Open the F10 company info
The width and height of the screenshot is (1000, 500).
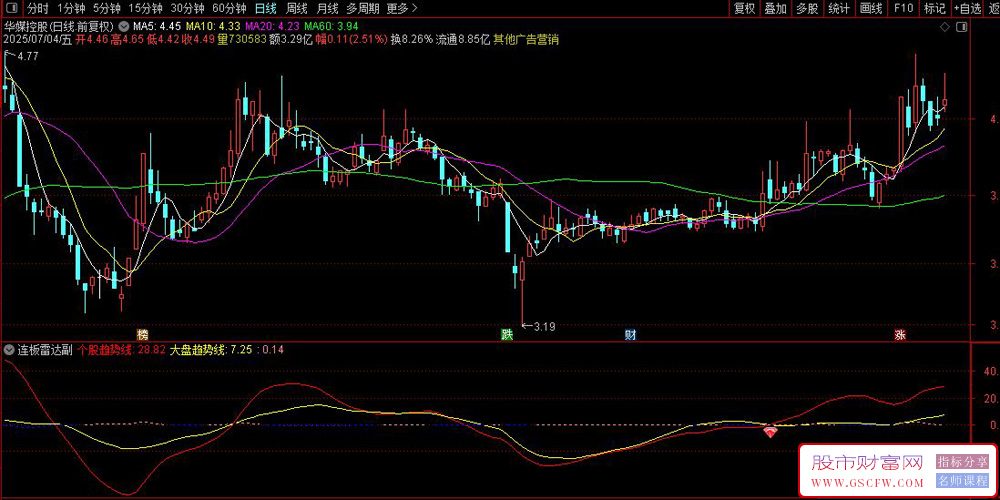click(x=903, y=8)
